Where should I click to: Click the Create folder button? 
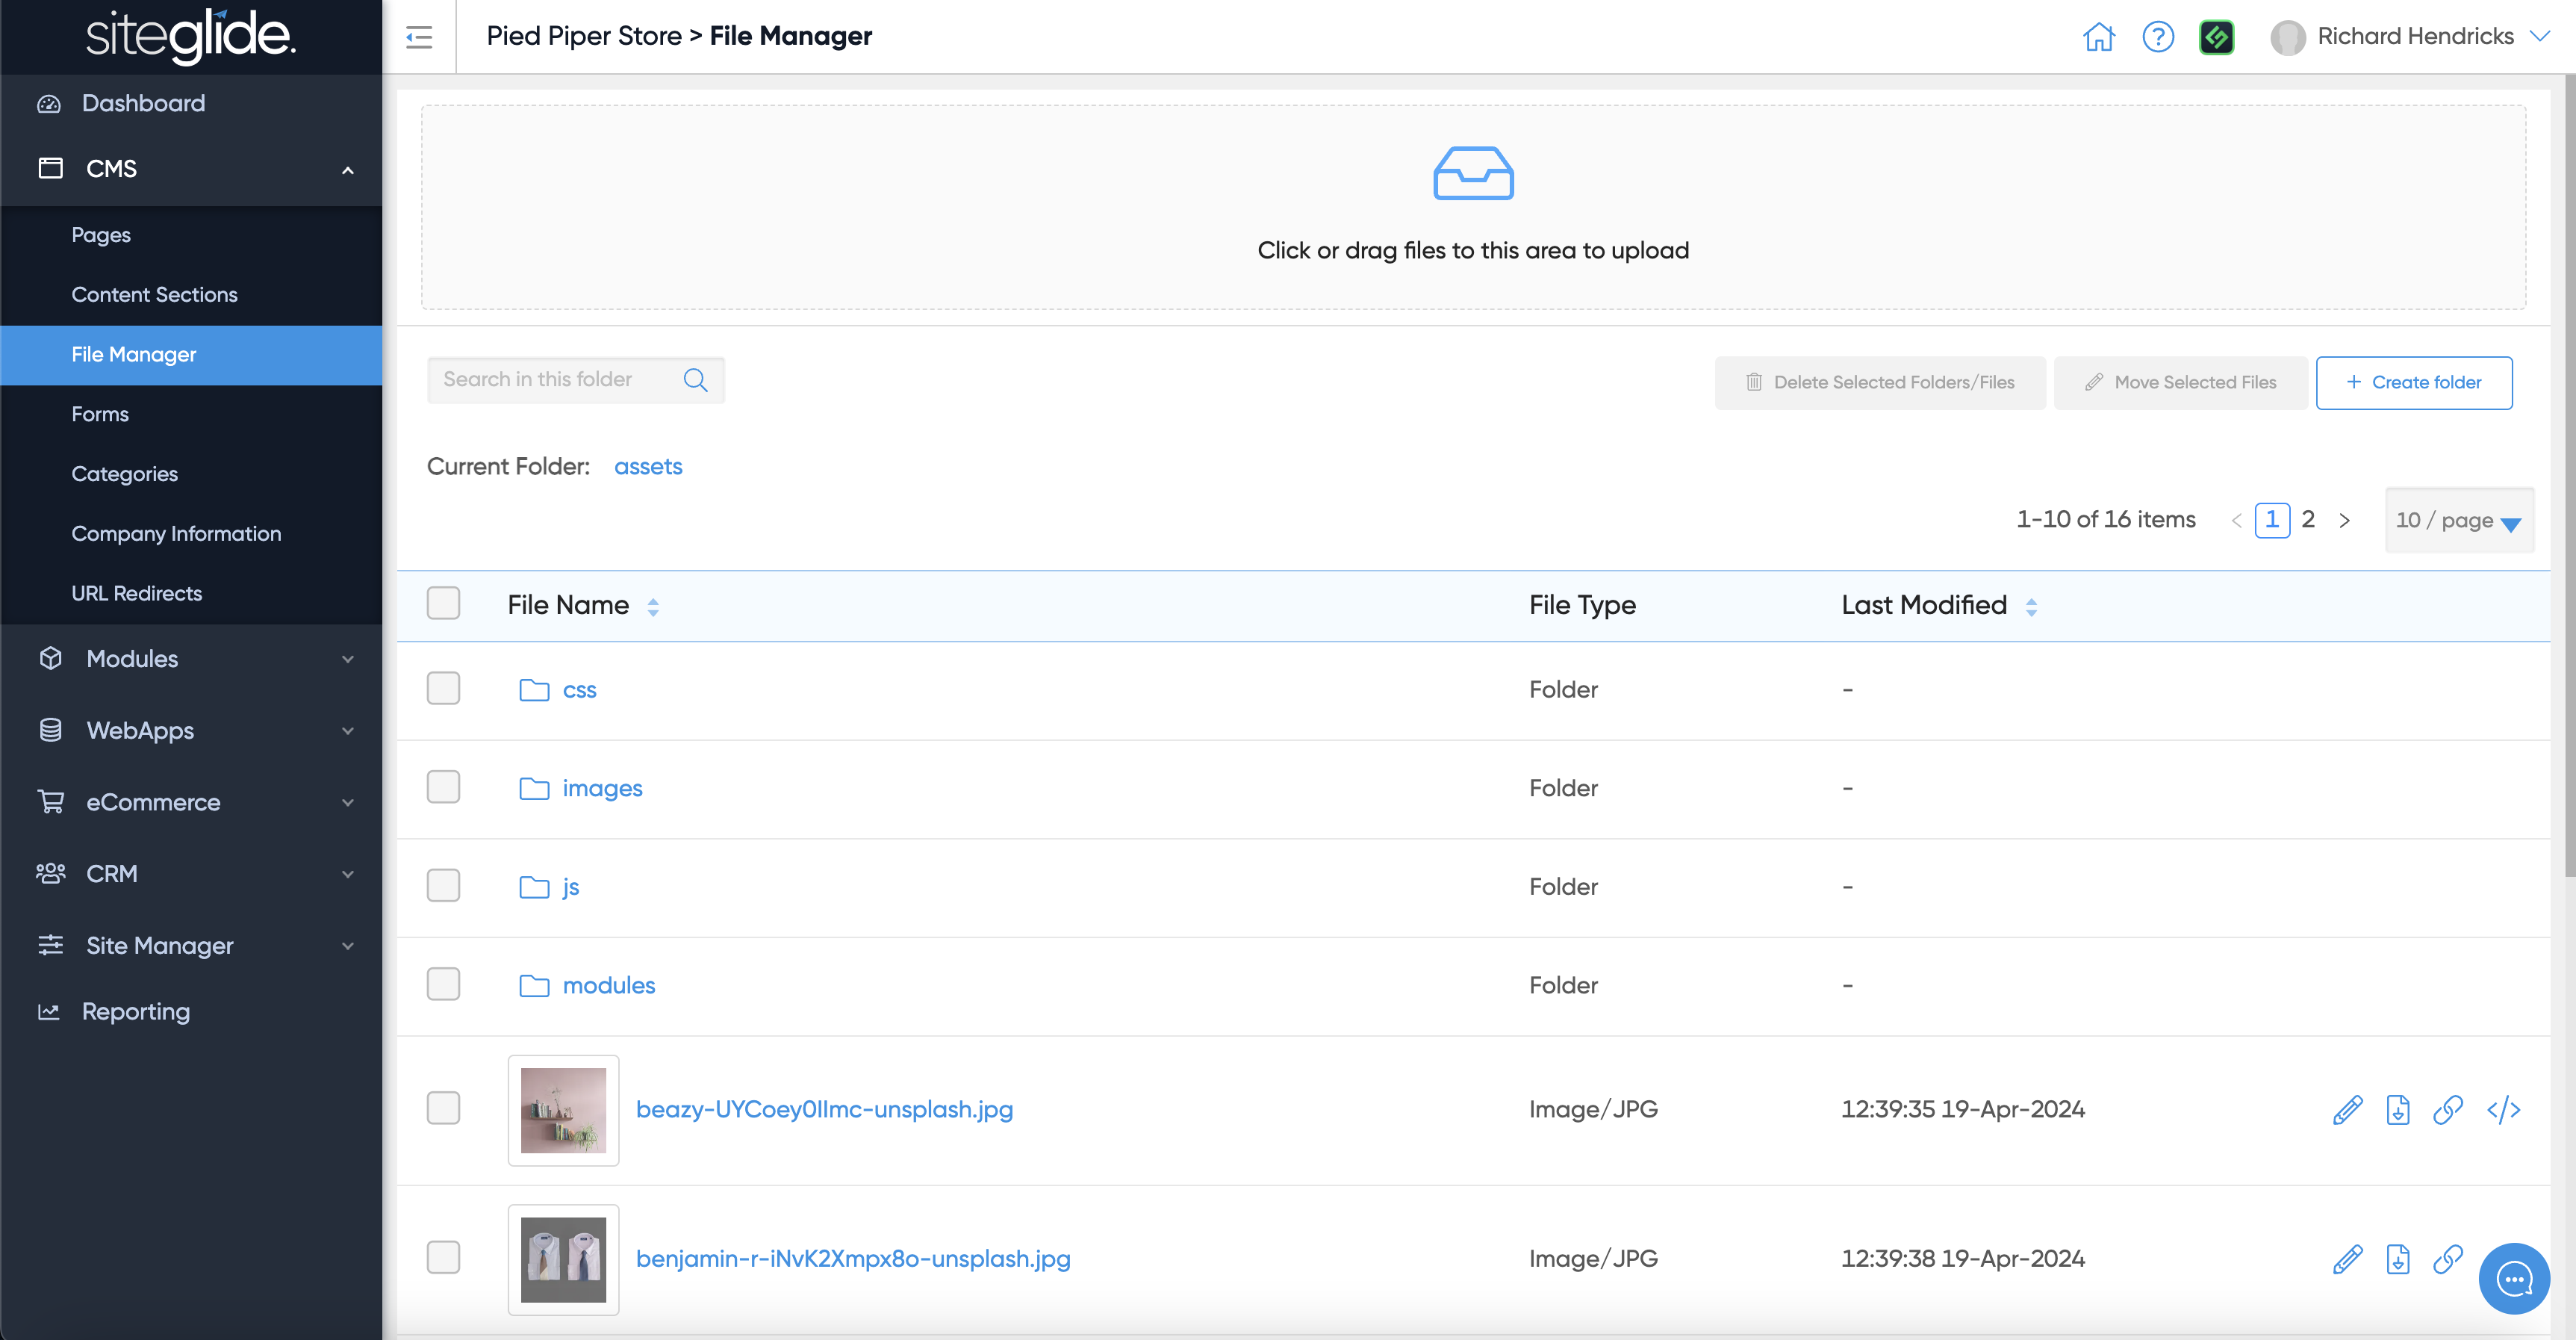point(2413,382)
